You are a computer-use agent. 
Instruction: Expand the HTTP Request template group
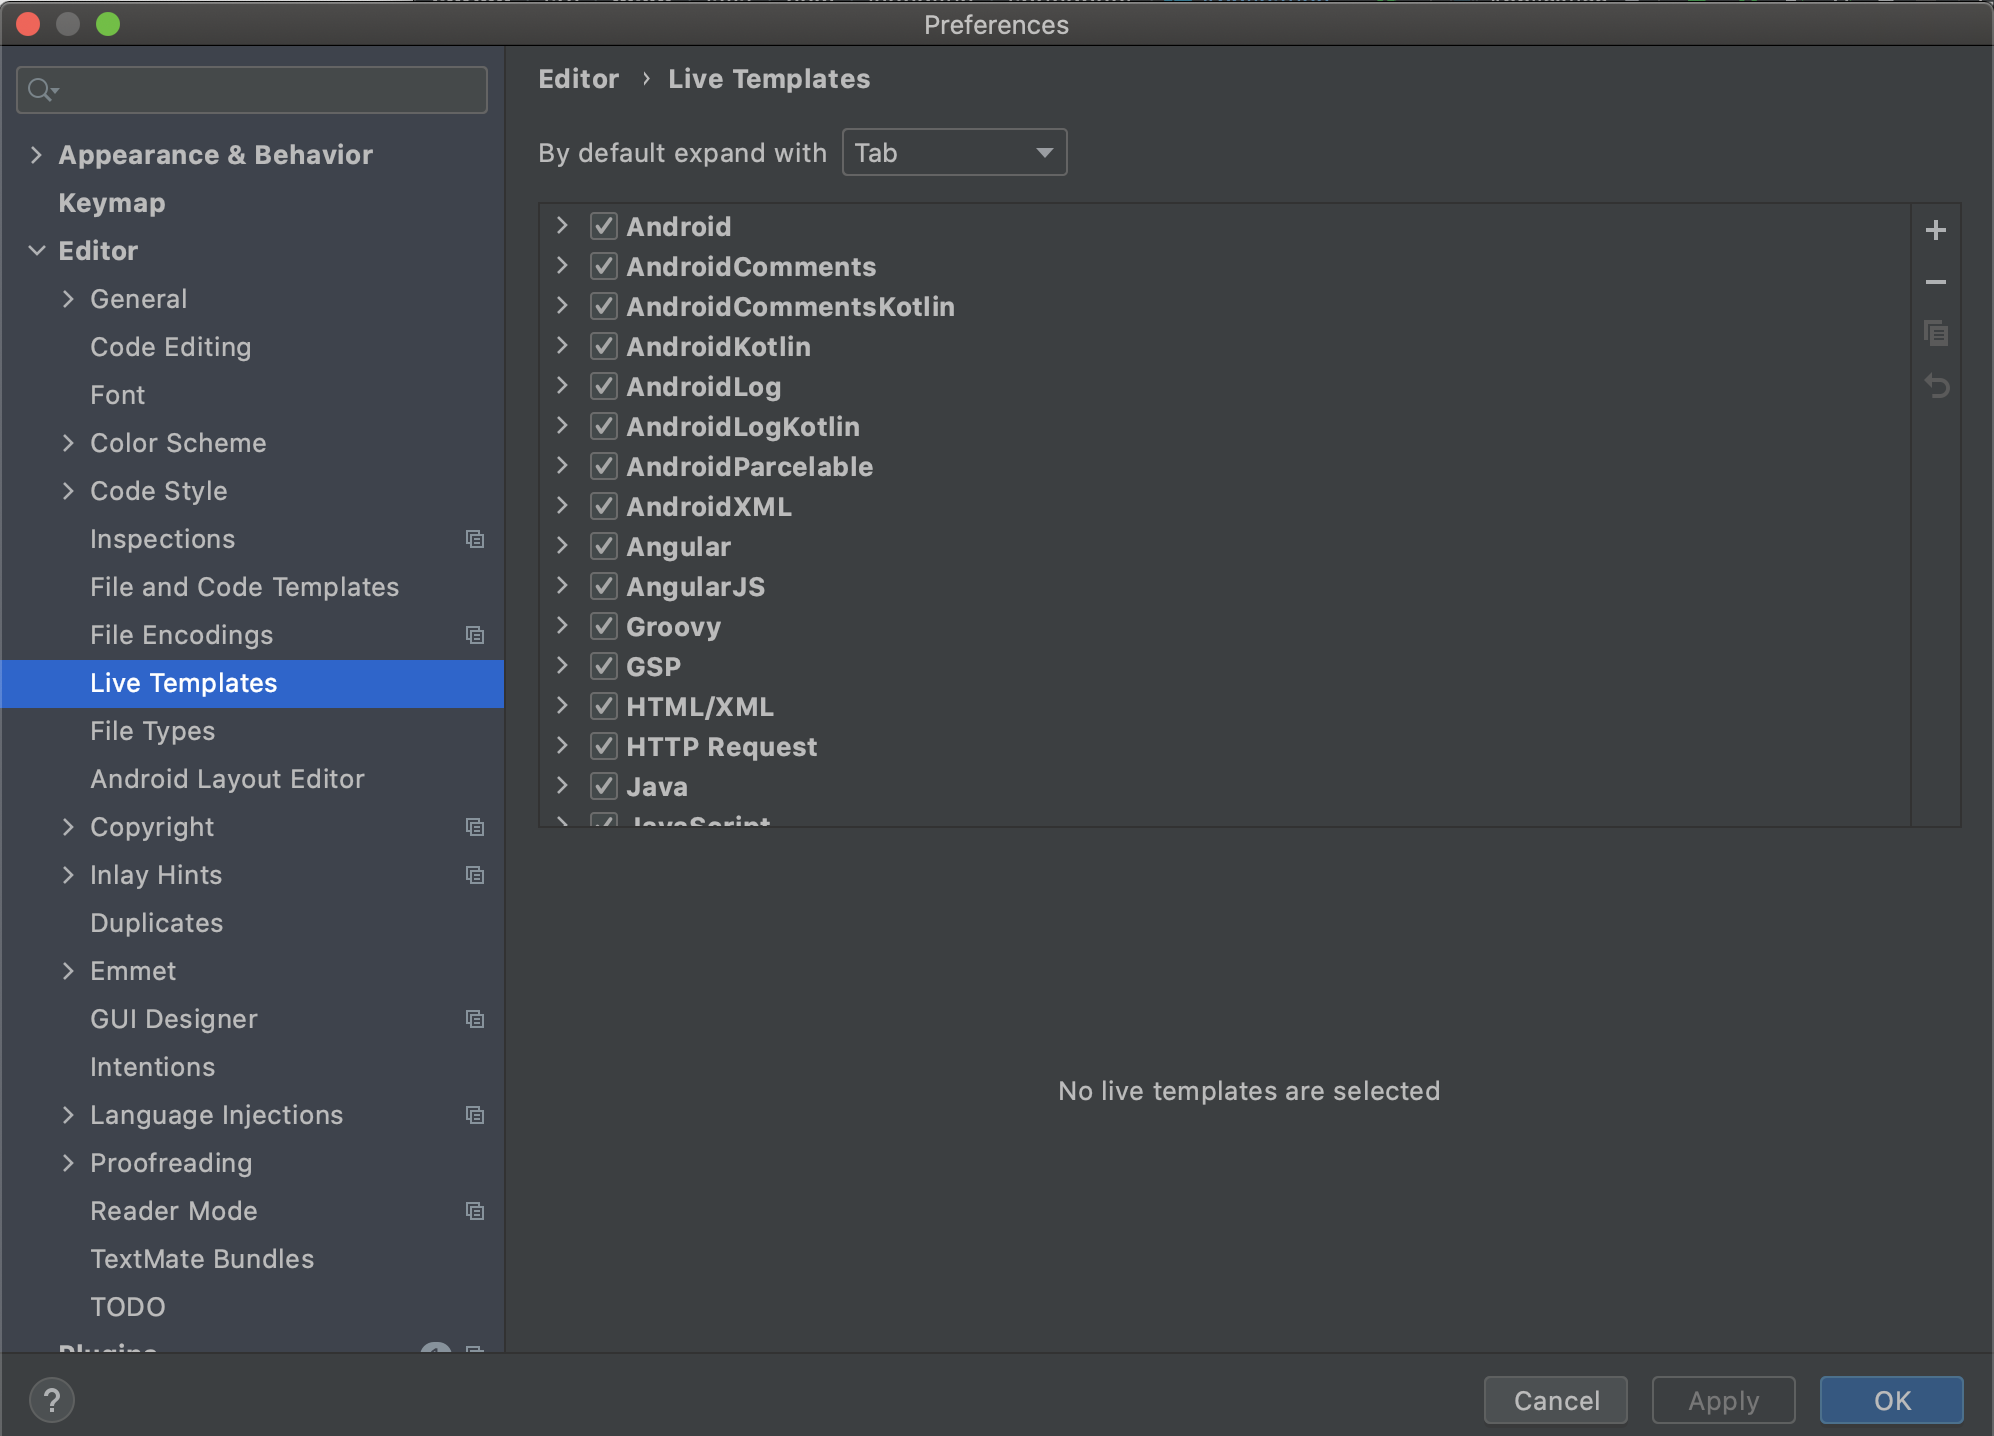562,746
